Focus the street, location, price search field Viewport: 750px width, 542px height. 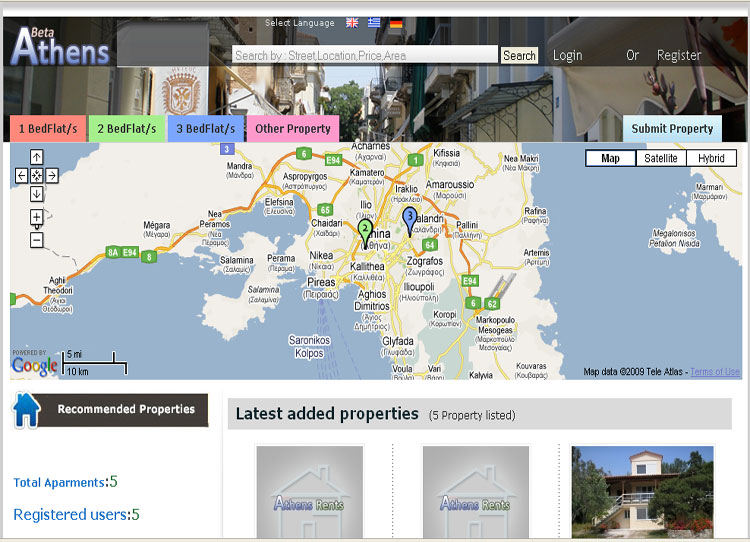click(x=365, y=56)
